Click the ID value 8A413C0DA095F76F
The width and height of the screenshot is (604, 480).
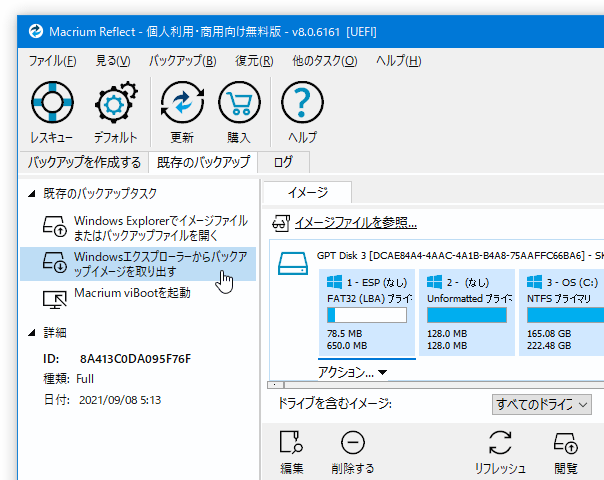[135, 359]
